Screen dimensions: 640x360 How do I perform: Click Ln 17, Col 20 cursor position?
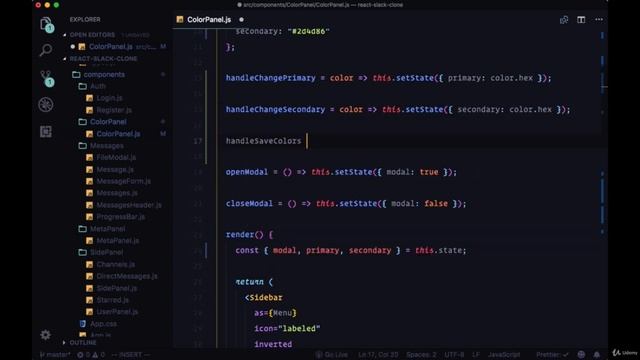click(x=378, y=355)
